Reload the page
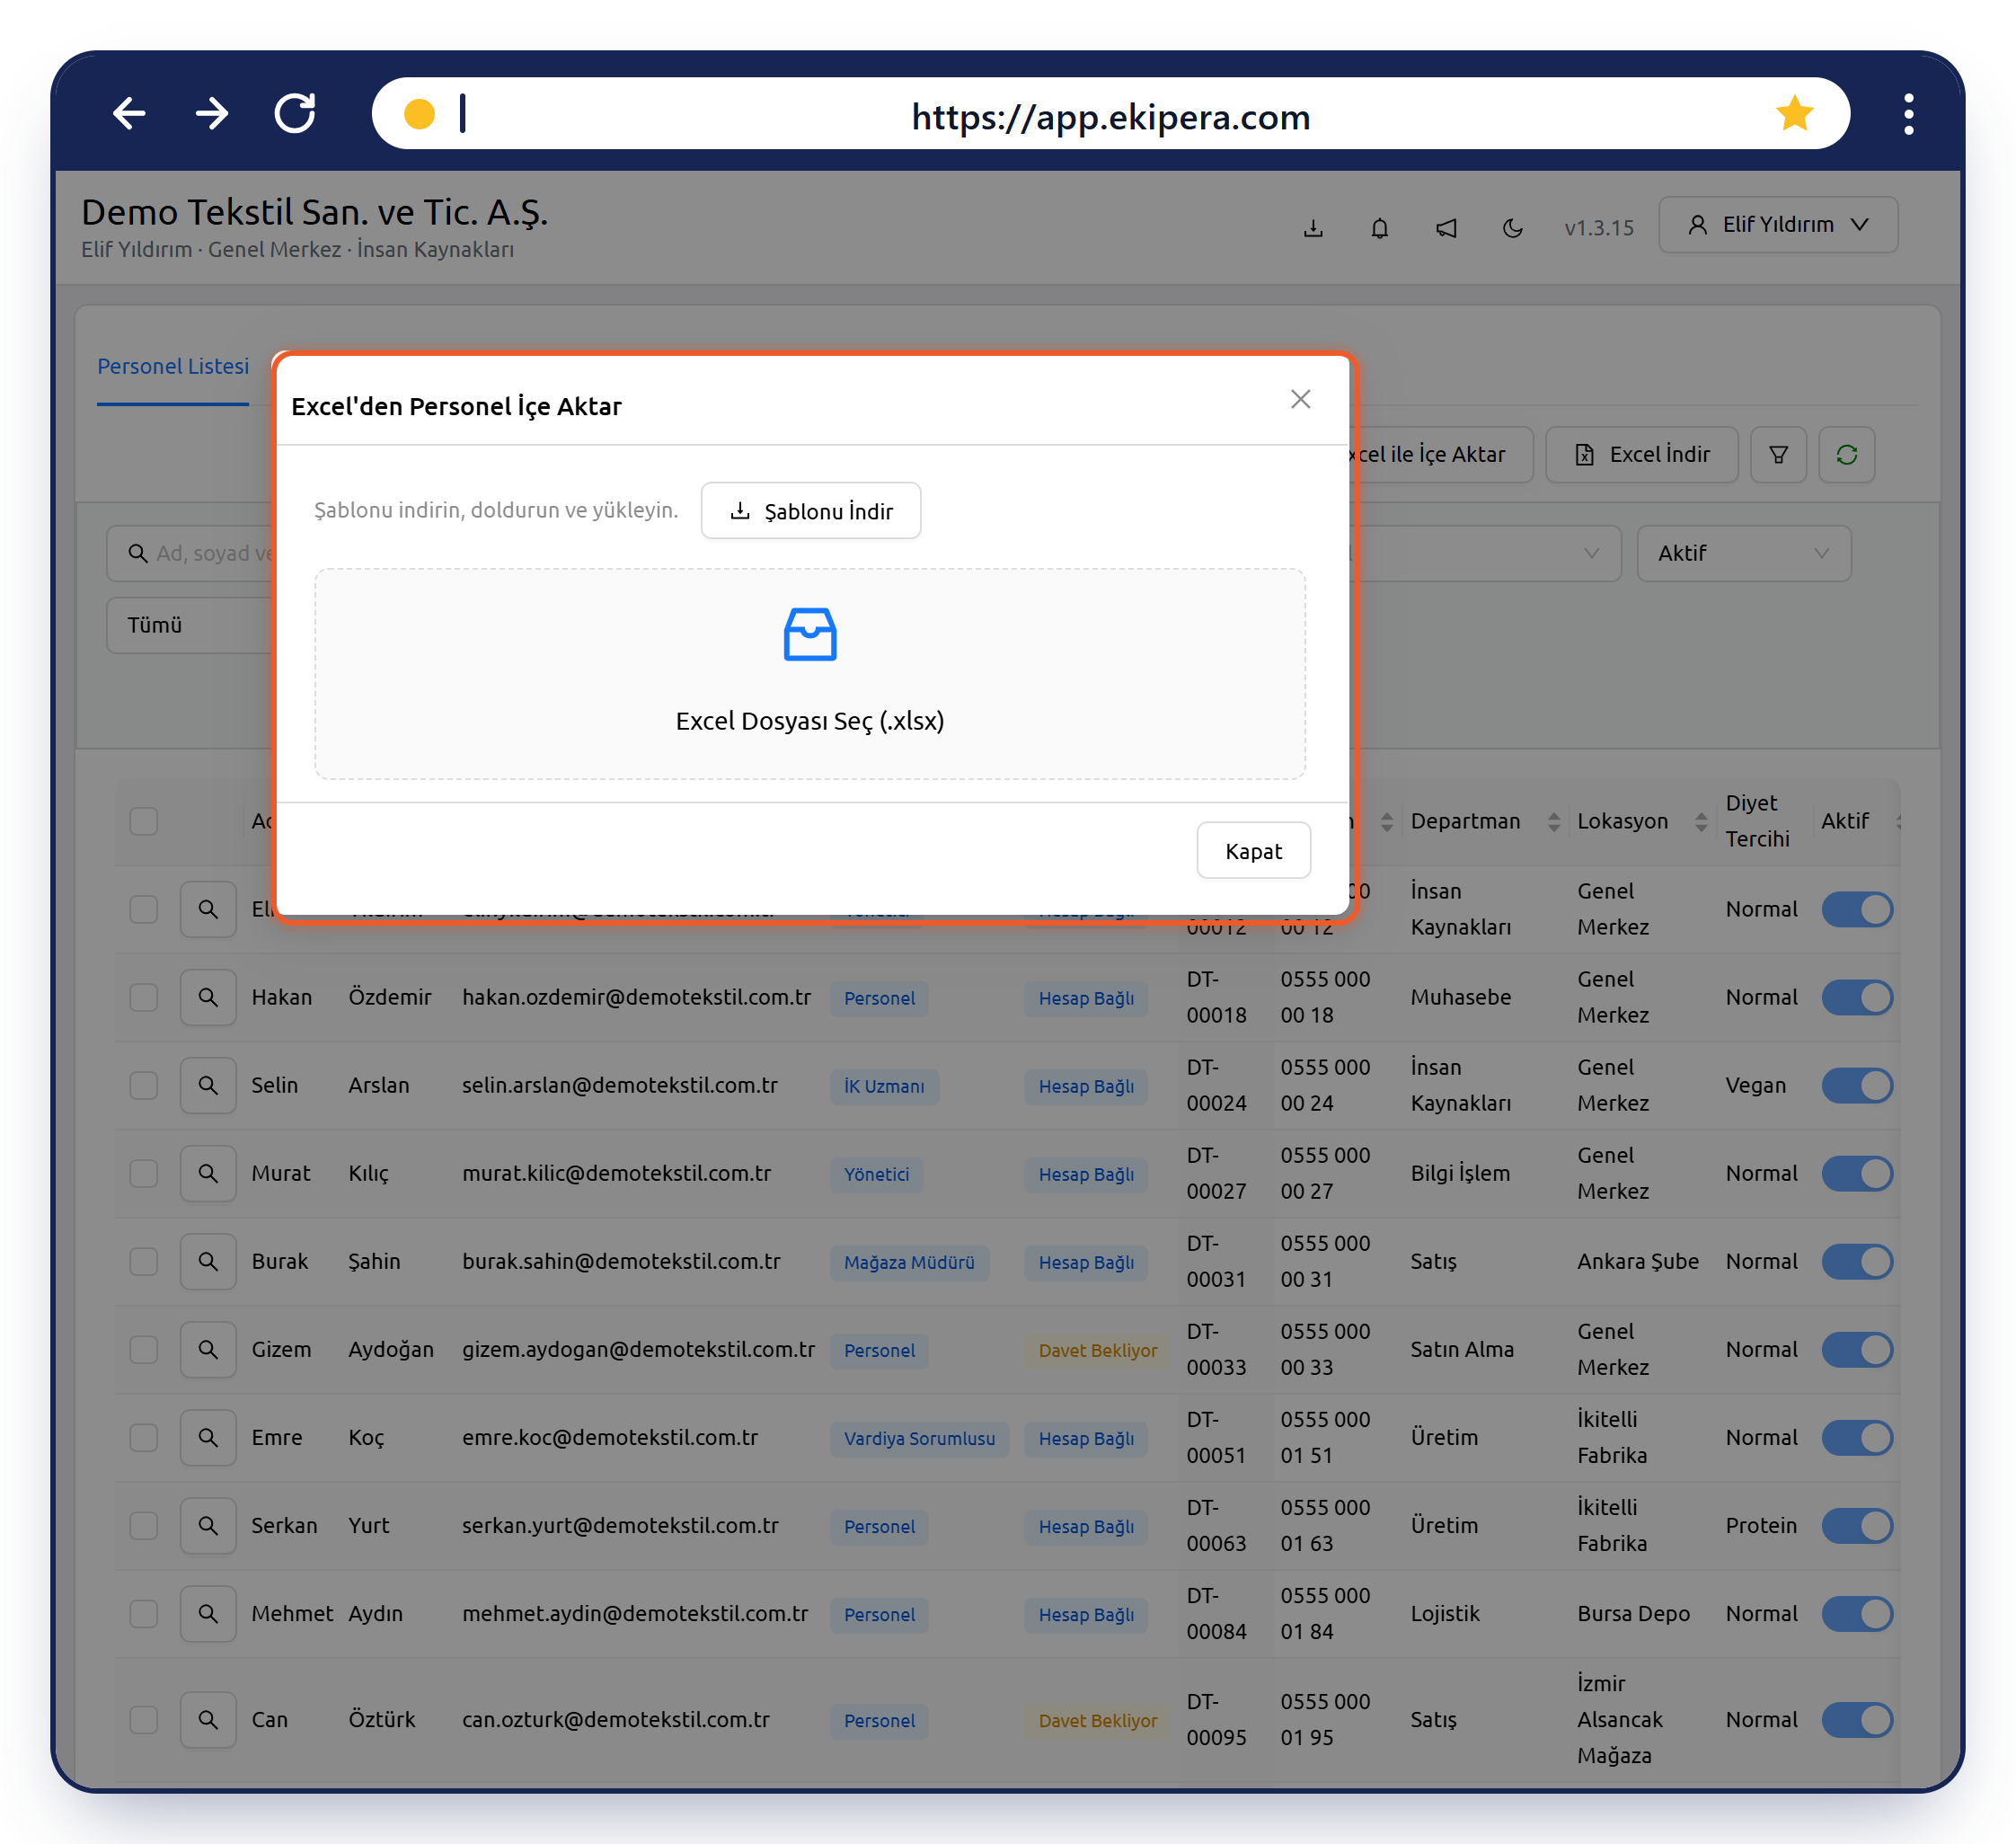Viewport: 2016px width, 1844px height. pyautogui.click(x=295, y=114)
